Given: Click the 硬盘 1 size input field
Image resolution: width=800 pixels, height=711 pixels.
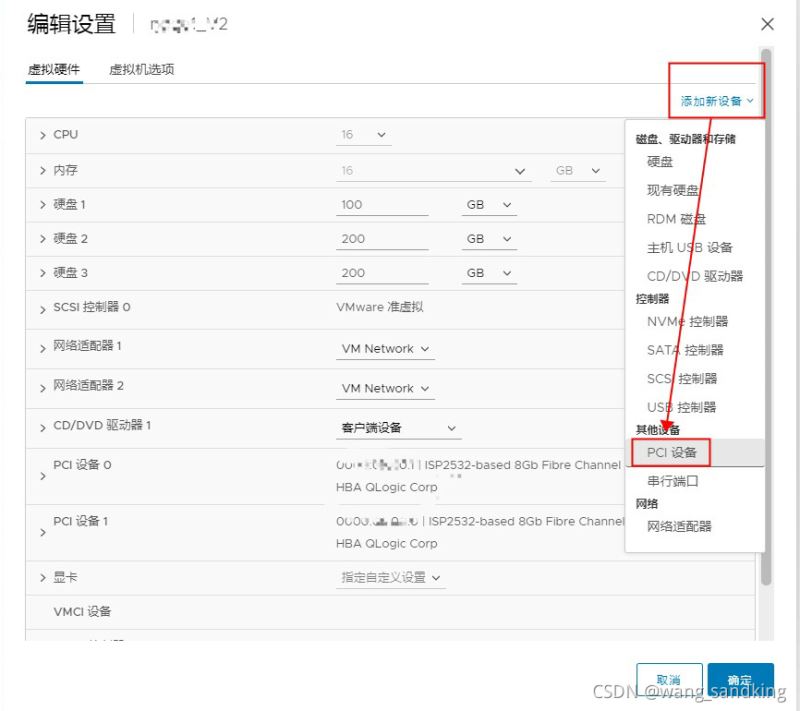Looking at the screenshot, I should pos(383,205).
